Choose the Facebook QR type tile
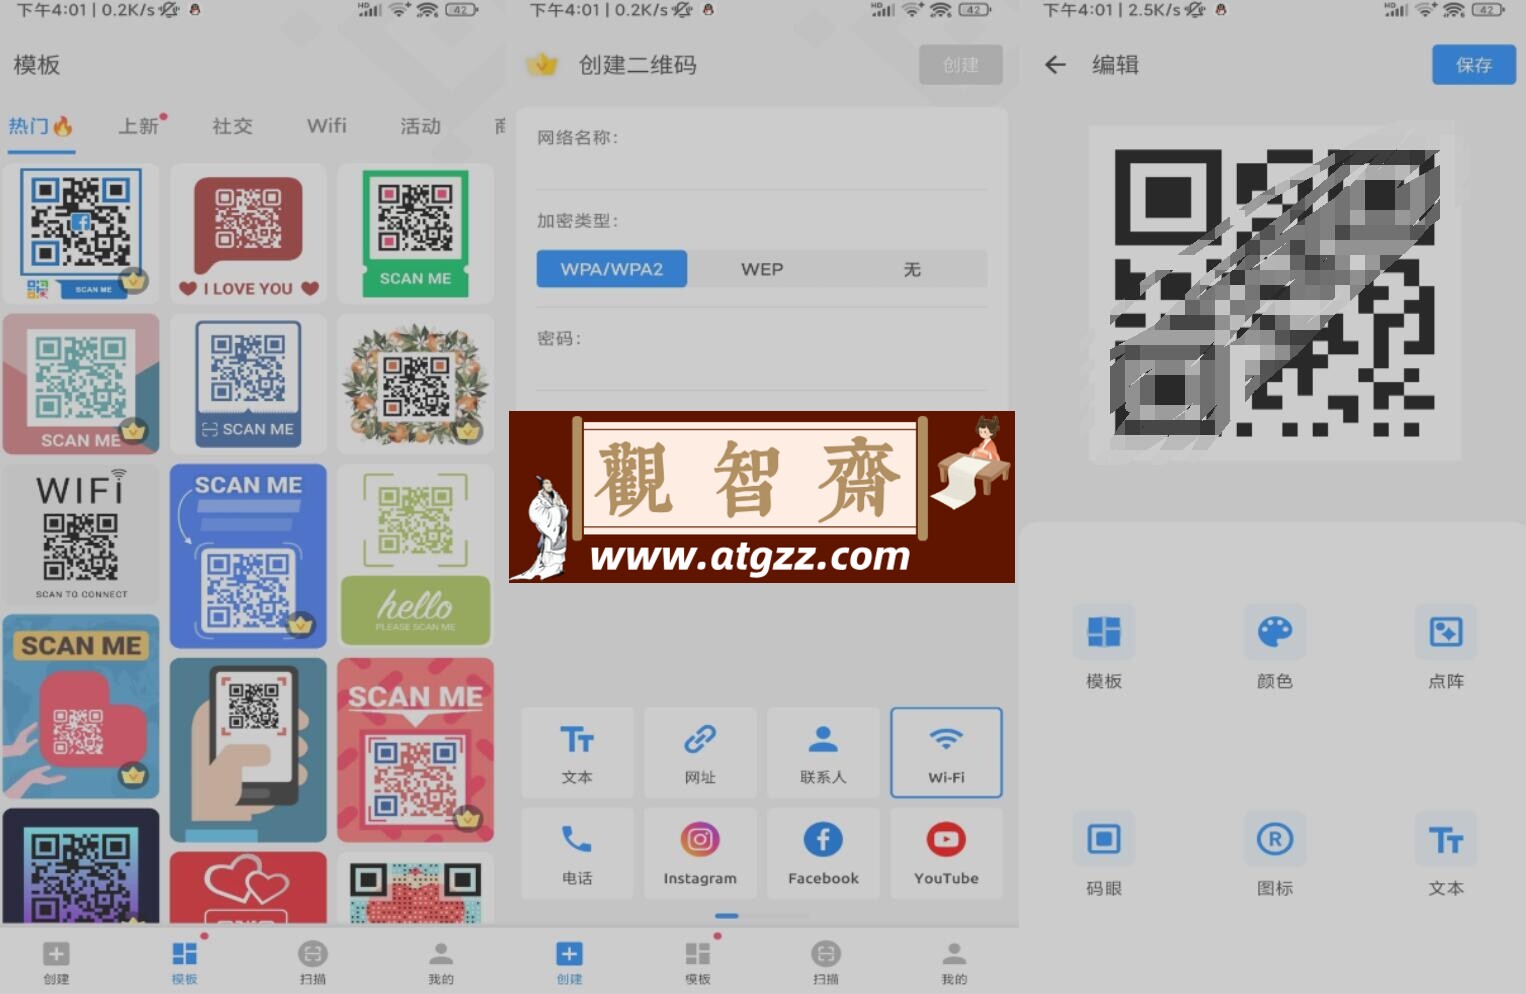This screenshot has width=1526, height=994. pyautogui.click(x=823, y=853)
